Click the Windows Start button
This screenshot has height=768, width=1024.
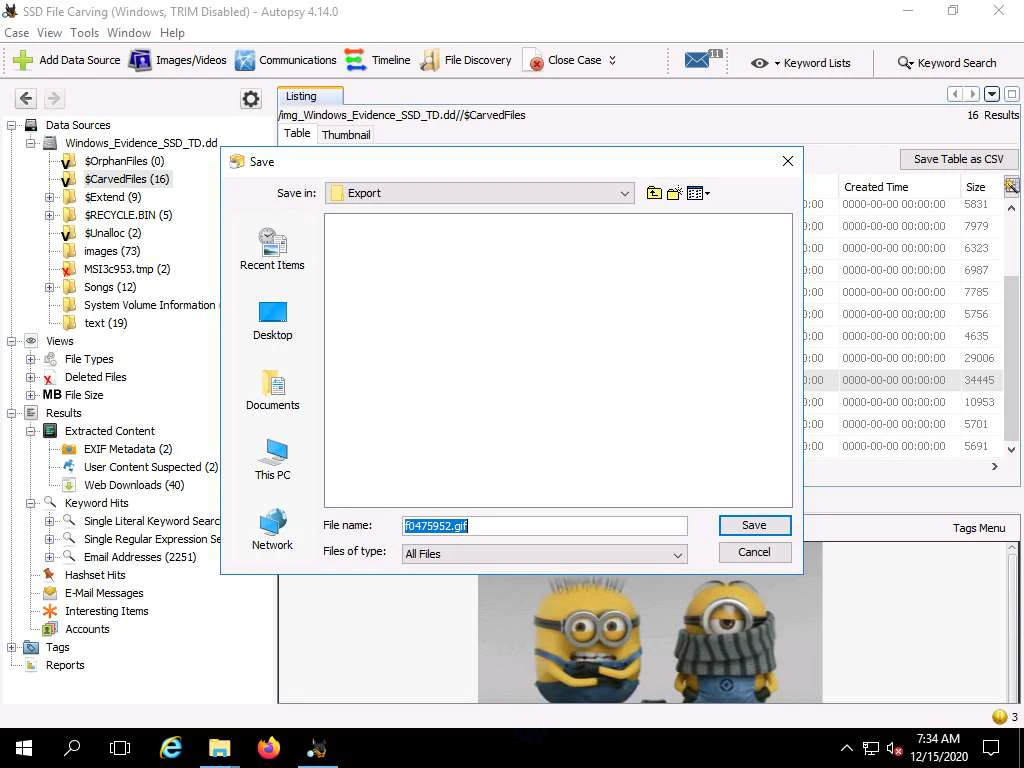coord(24,748)
